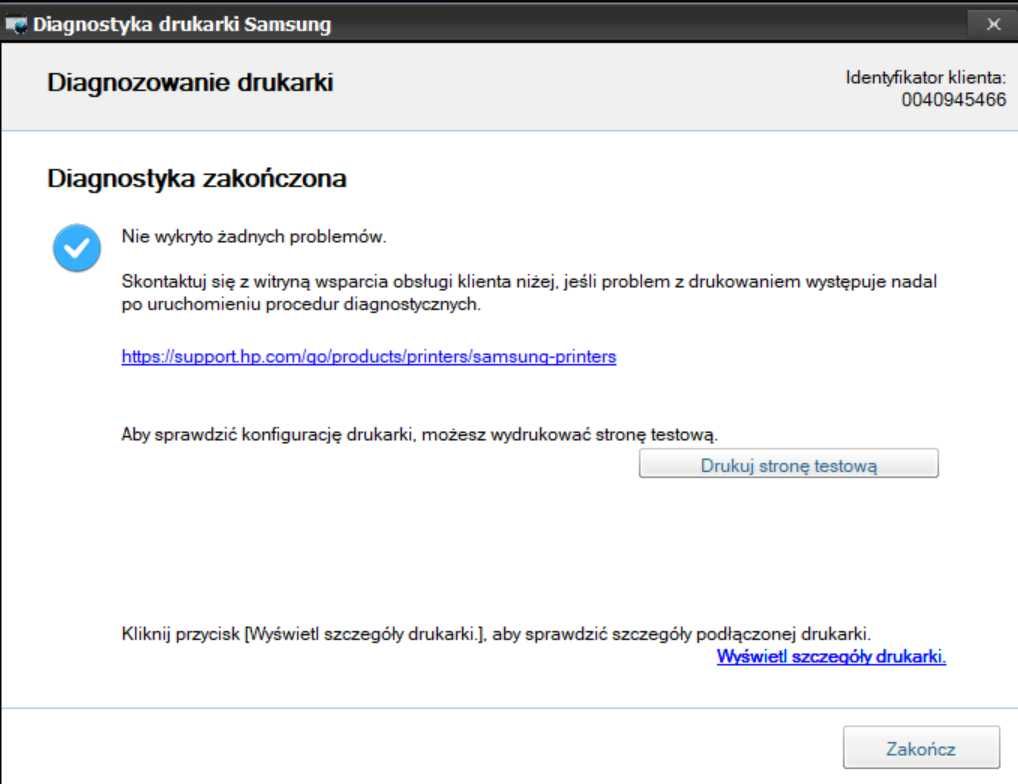Image resolution: width=1018 pixels, height=784 pixels.
Task: Close the Diagnostyka drukarki Samsung window
Action: [993, 24]
